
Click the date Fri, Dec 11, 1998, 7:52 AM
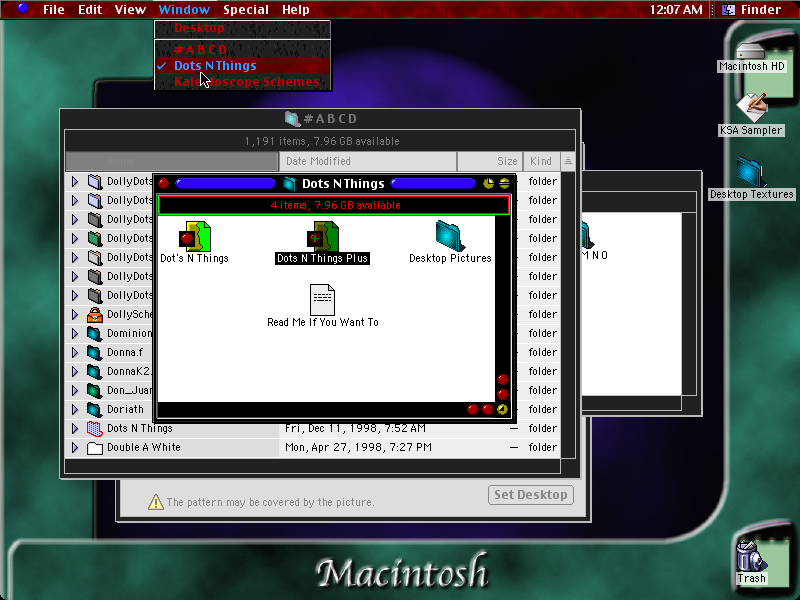click(x=356, y=429)
